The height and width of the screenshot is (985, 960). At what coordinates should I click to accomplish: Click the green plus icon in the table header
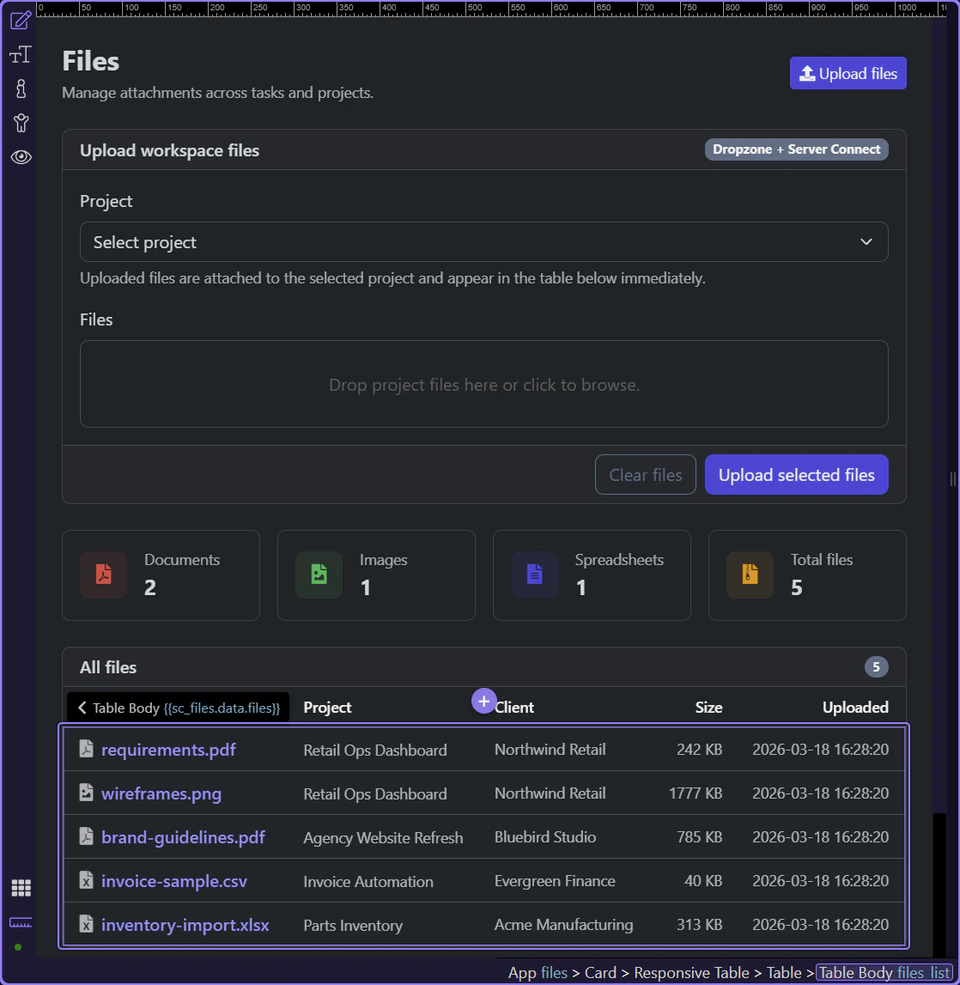[x=484, y=701]
